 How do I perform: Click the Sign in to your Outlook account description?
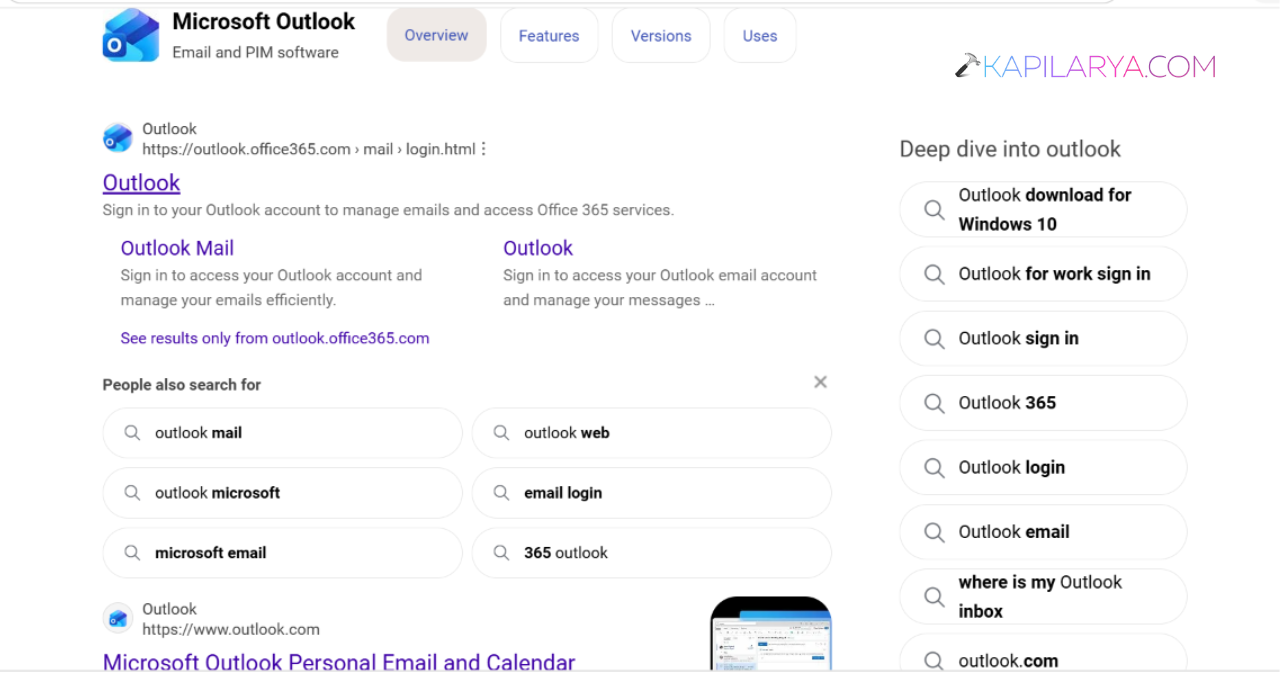[x=388, y=210]
